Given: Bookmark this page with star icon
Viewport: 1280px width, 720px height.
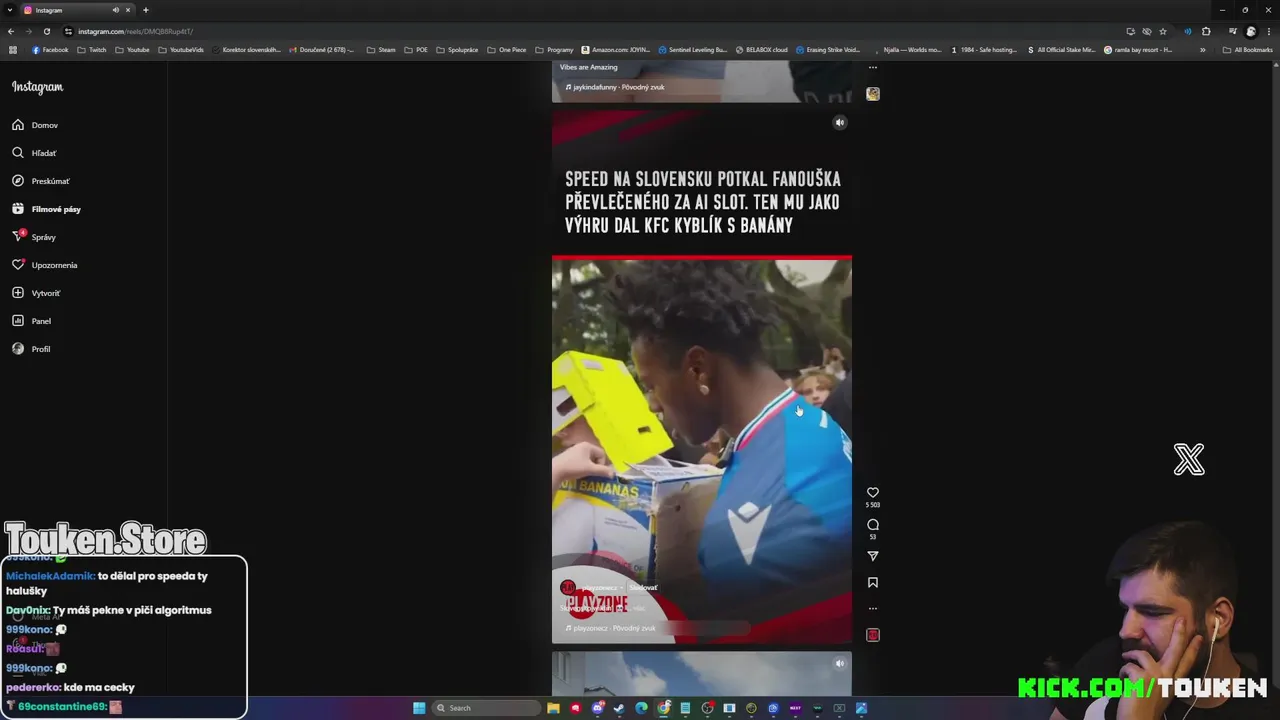Looking at the screenshot, I should (1163, 31).
